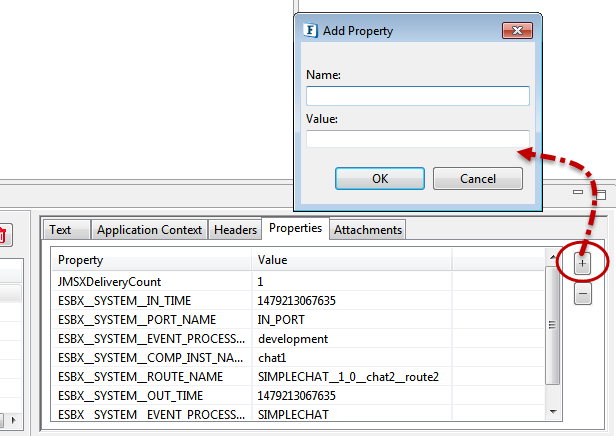This screenshot has height=436, width=616.
Task: Select the JMSXDeliveryCount row
Action: pos(150,282)
